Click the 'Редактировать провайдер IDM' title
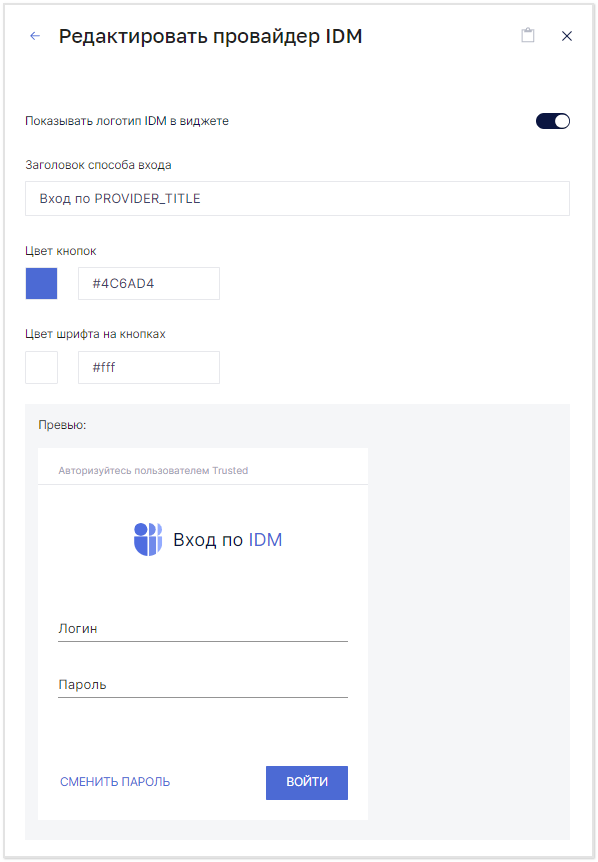Viewport: 598px width, 862px height. [x=211, y=36]
